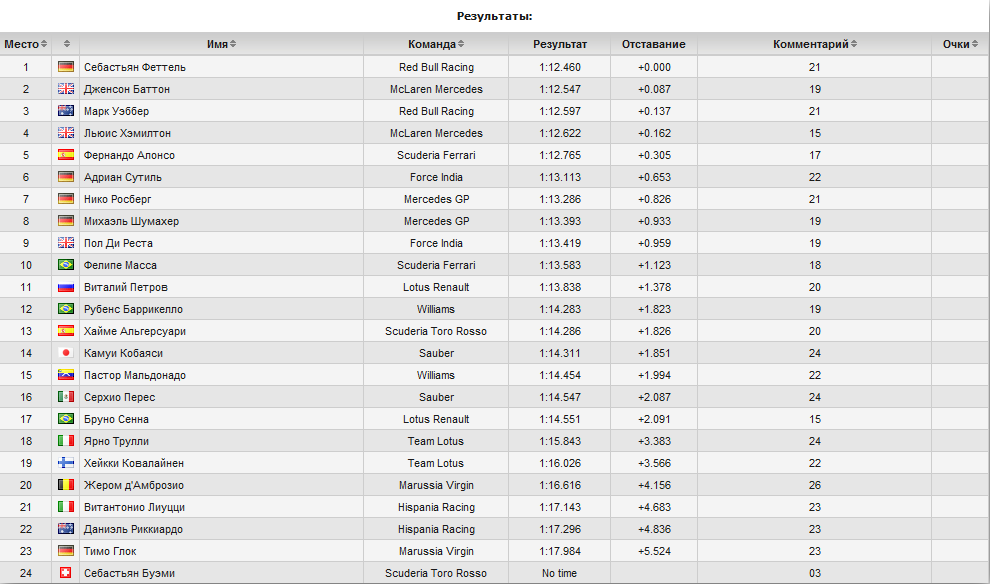Sort by Команда column arrows

click(x=461, y=44)
